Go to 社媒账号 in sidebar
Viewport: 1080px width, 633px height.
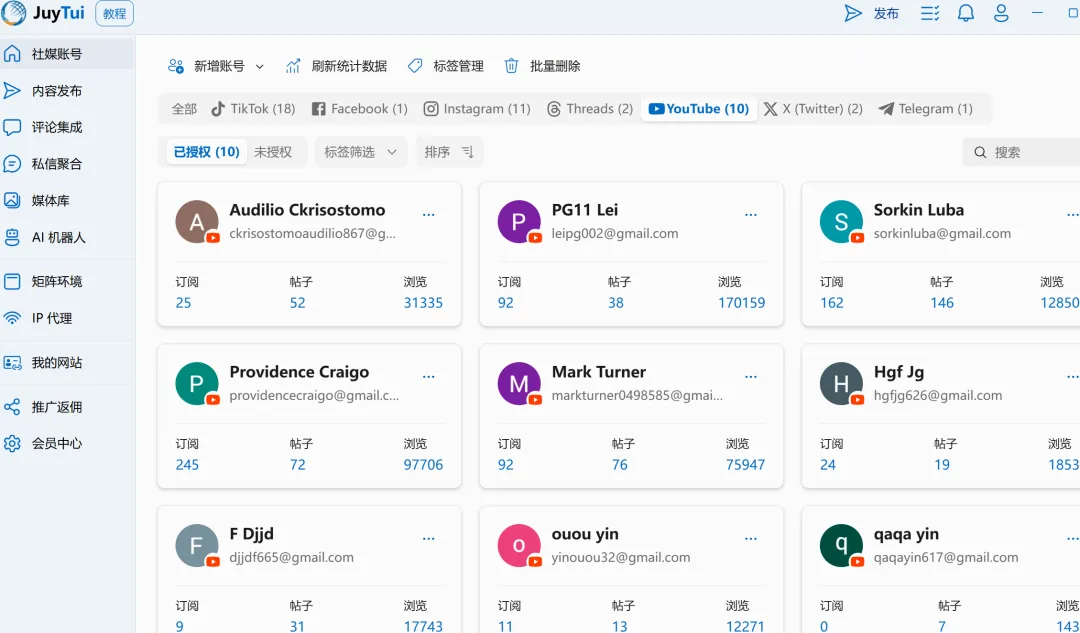click(x=67, y=54)
